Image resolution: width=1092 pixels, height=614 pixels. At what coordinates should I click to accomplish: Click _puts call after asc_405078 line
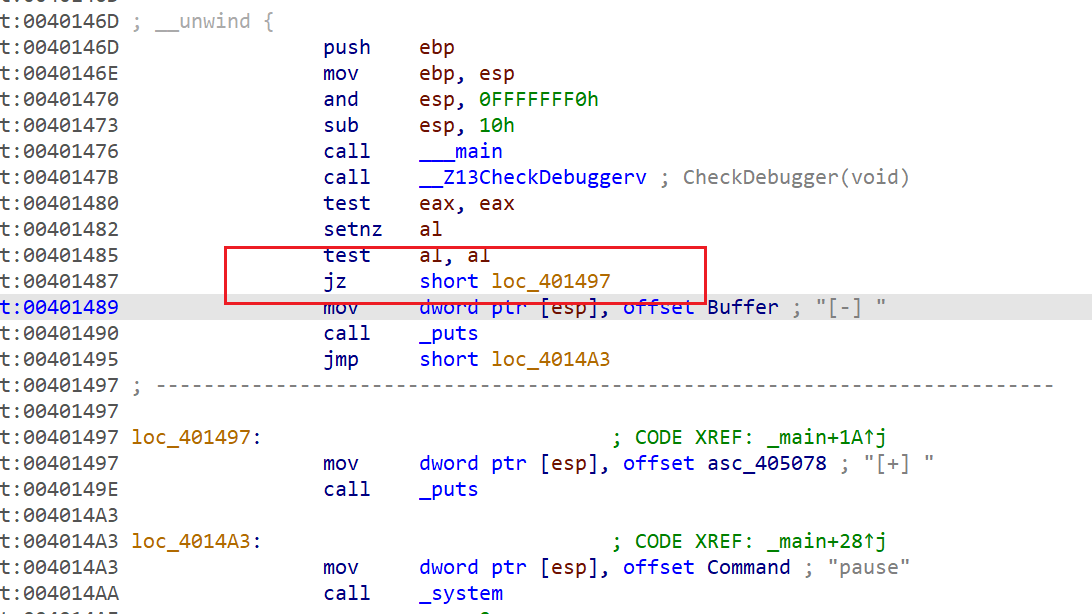click(448, 489)
